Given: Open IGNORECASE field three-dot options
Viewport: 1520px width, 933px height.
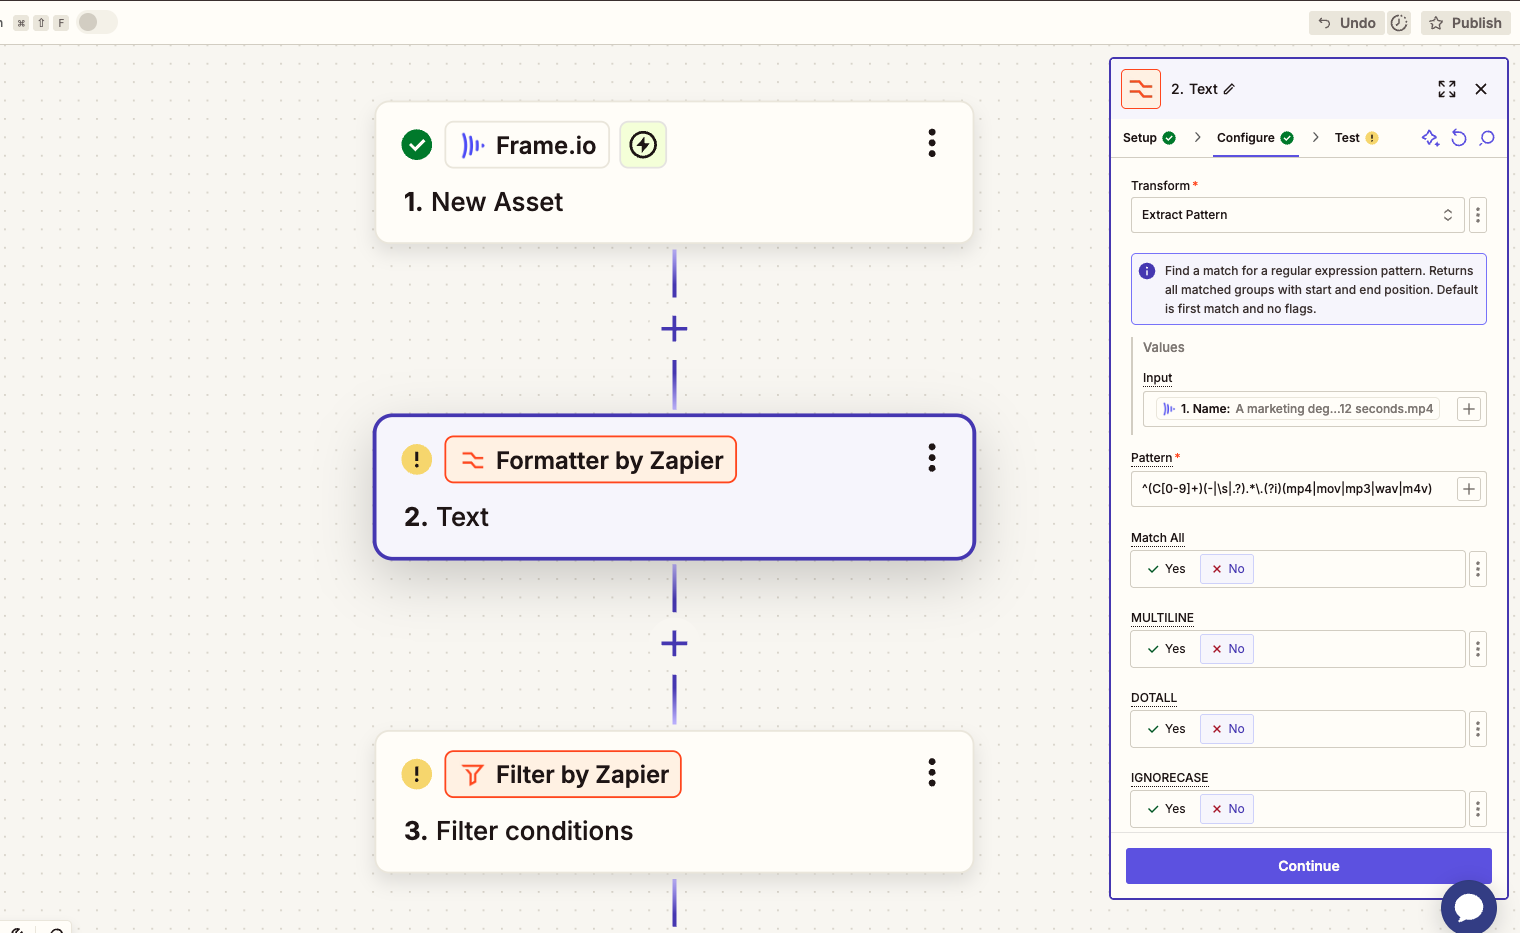Looking at the screenshot, I should [x=1478, y=809].
